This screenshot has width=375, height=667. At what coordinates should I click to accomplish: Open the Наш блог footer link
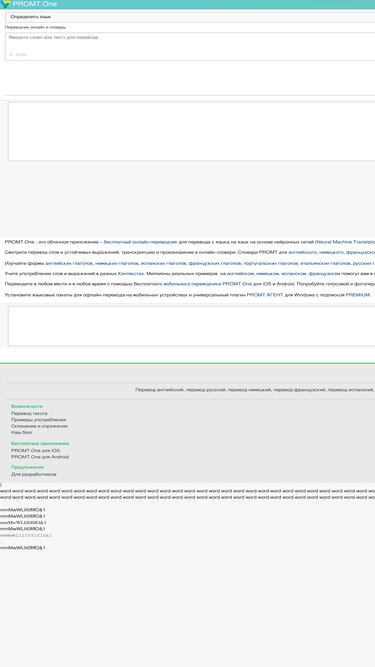(x=22, y=432)
